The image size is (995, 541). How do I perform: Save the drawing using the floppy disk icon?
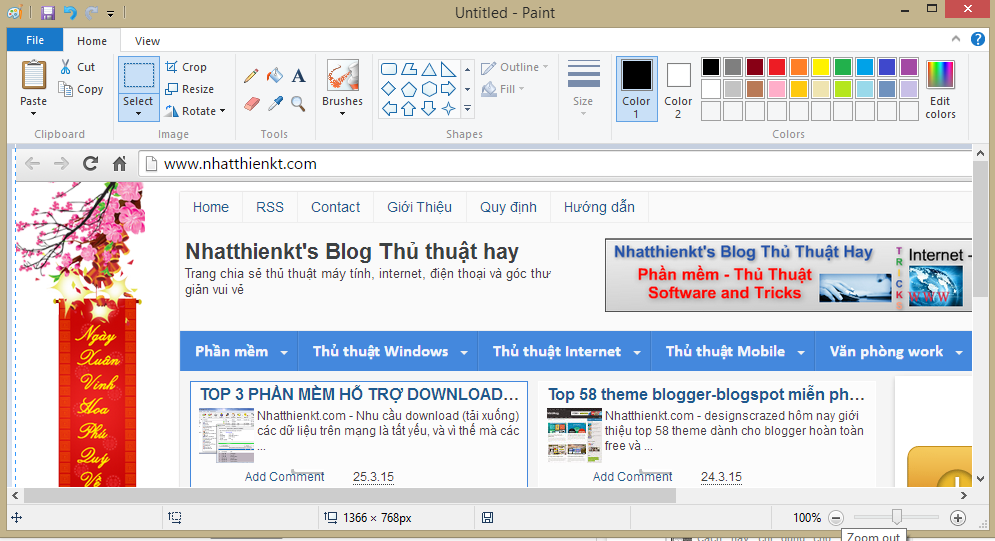pyautogui.click(x=48, y=13)
